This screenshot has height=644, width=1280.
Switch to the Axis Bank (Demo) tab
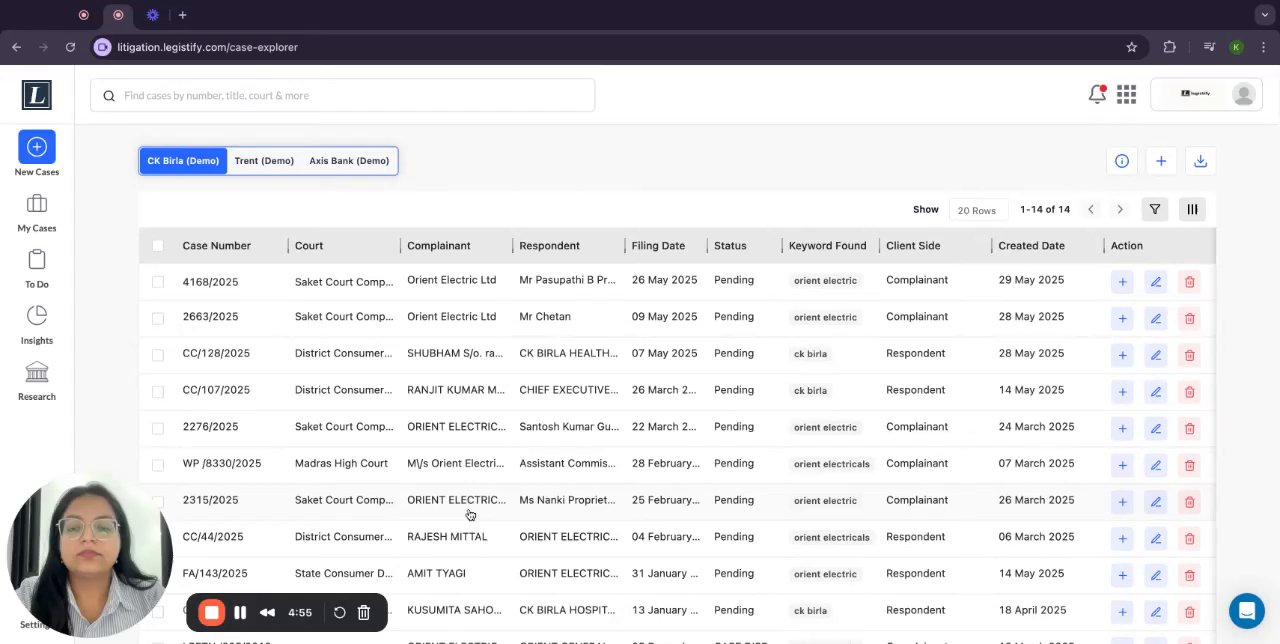(349, 161)
